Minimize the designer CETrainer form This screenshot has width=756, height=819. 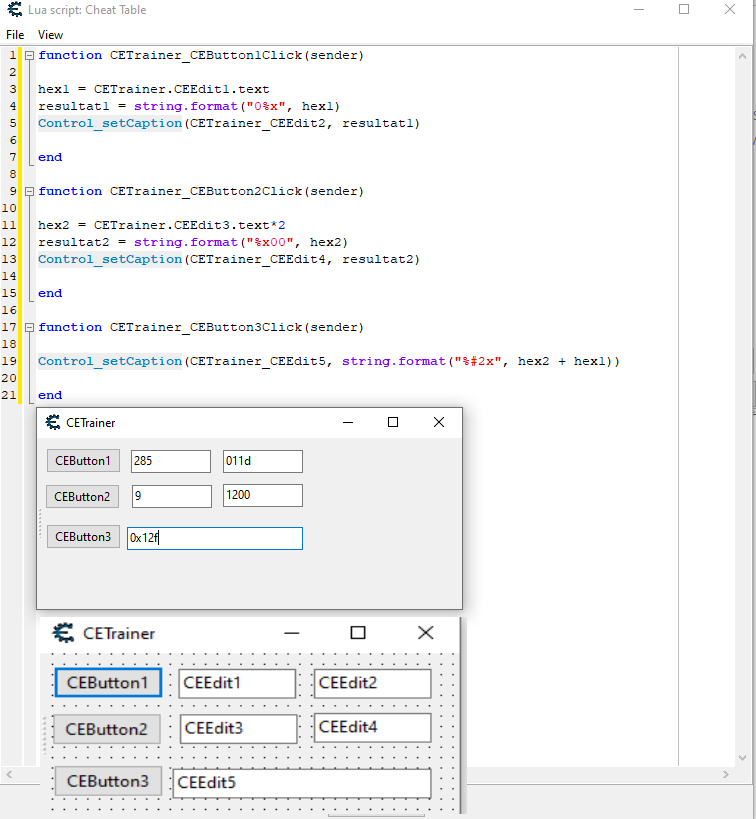coord(292,633)
